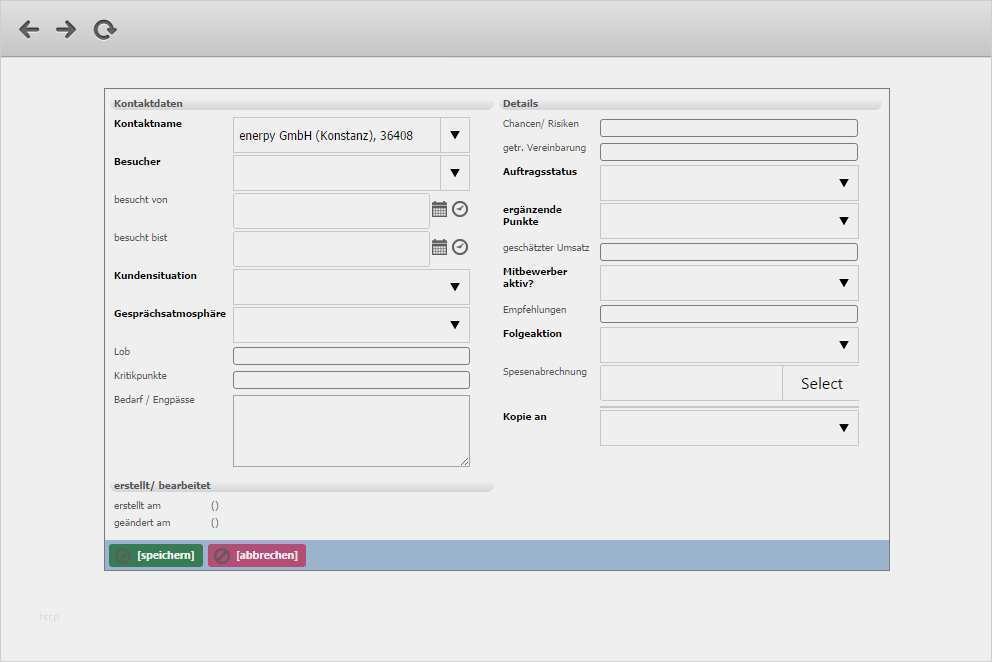Go forward with the forward arrow
Viewport: 992px width, 662px height.
pos(66,29)
